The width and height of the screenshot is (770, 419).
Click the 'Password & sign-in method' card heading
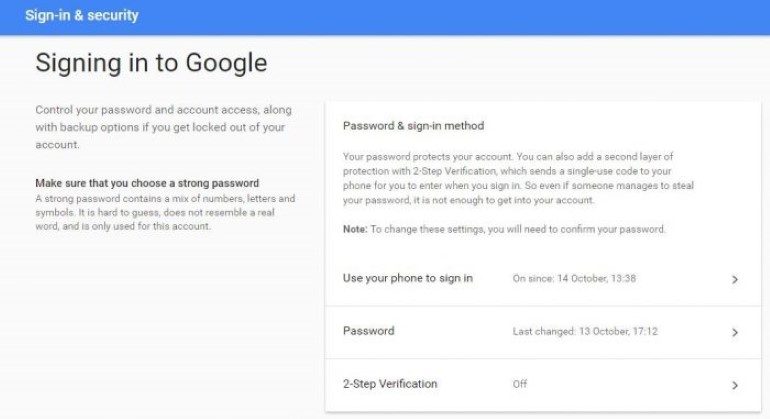click(413, 126)
